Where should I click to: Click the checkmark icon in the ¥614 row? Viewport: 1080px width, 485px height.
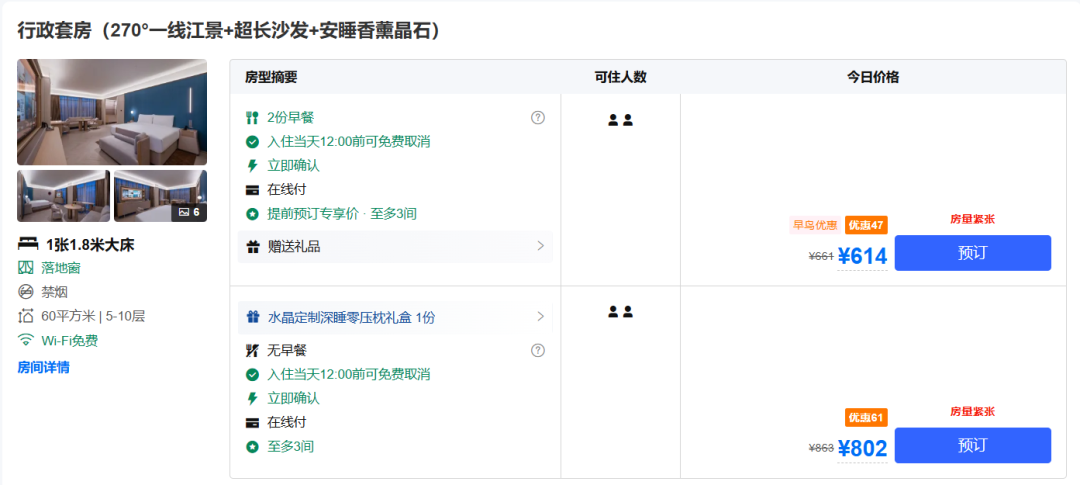coord(252,142)
